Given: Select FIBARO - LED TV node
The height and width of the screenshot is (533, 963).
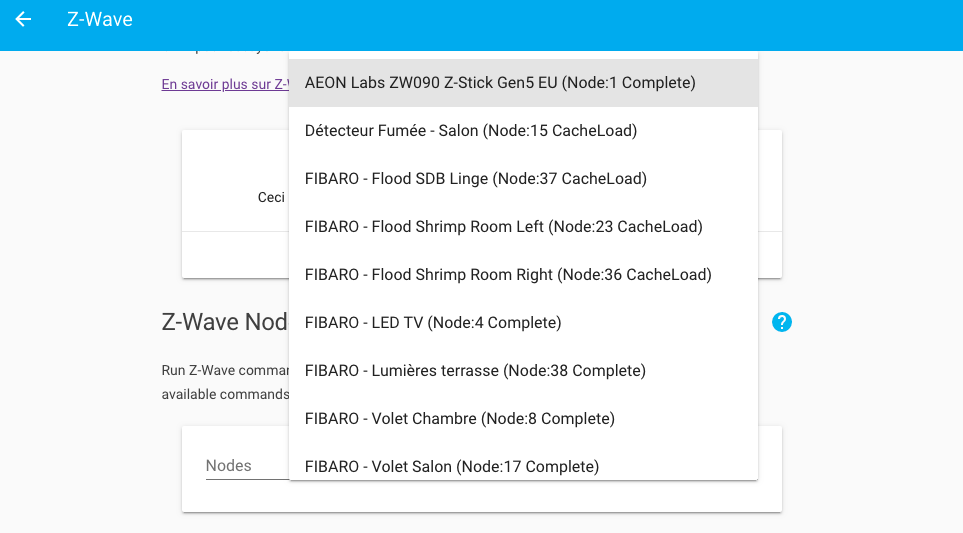Looking at the screenshot, I should pos(433,323).
